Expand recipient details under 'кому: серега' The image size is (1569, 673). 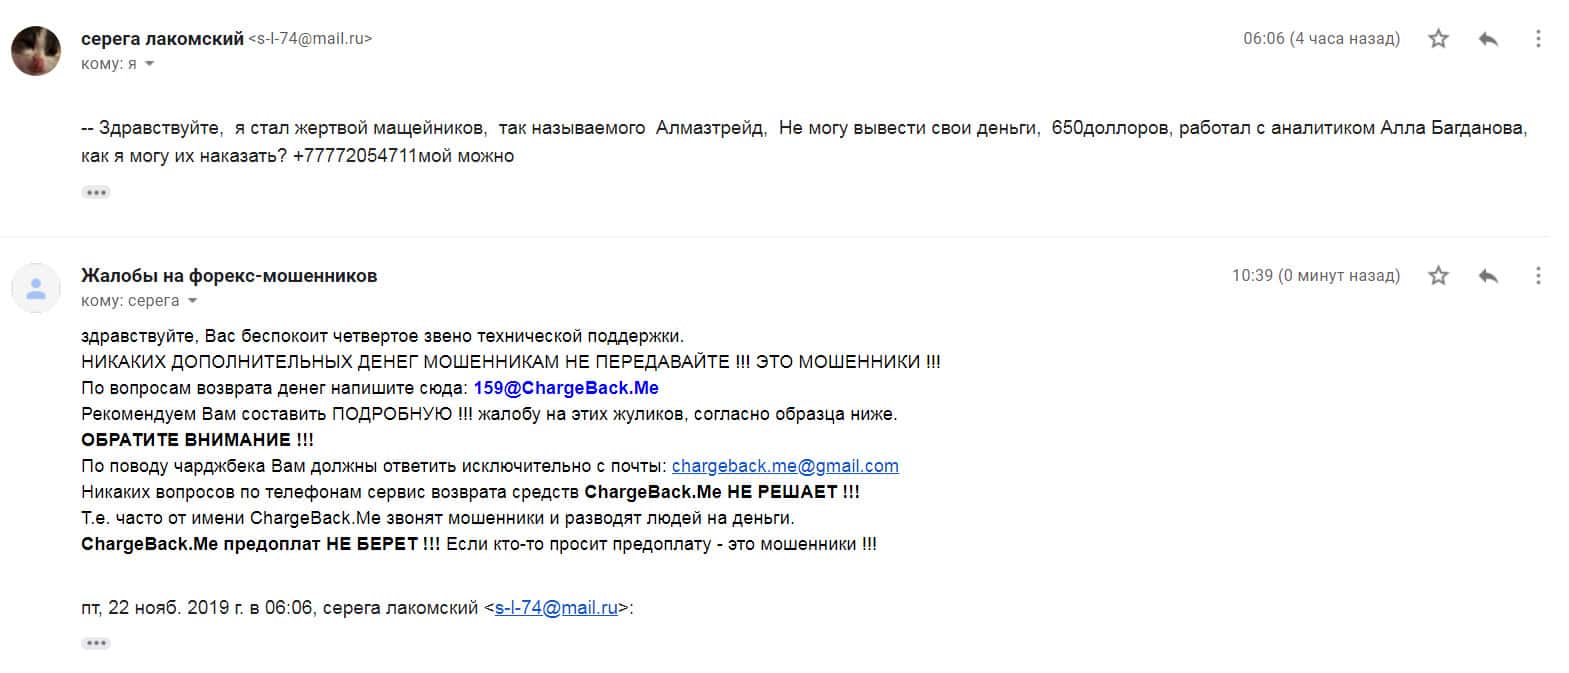pyautogui.click(x=193, y=301)
